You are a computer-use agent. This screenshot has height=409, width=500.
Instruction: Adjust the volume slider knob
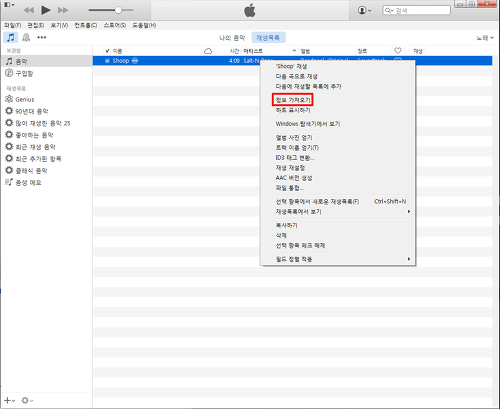pyautogui.click(x=118, y=10)
